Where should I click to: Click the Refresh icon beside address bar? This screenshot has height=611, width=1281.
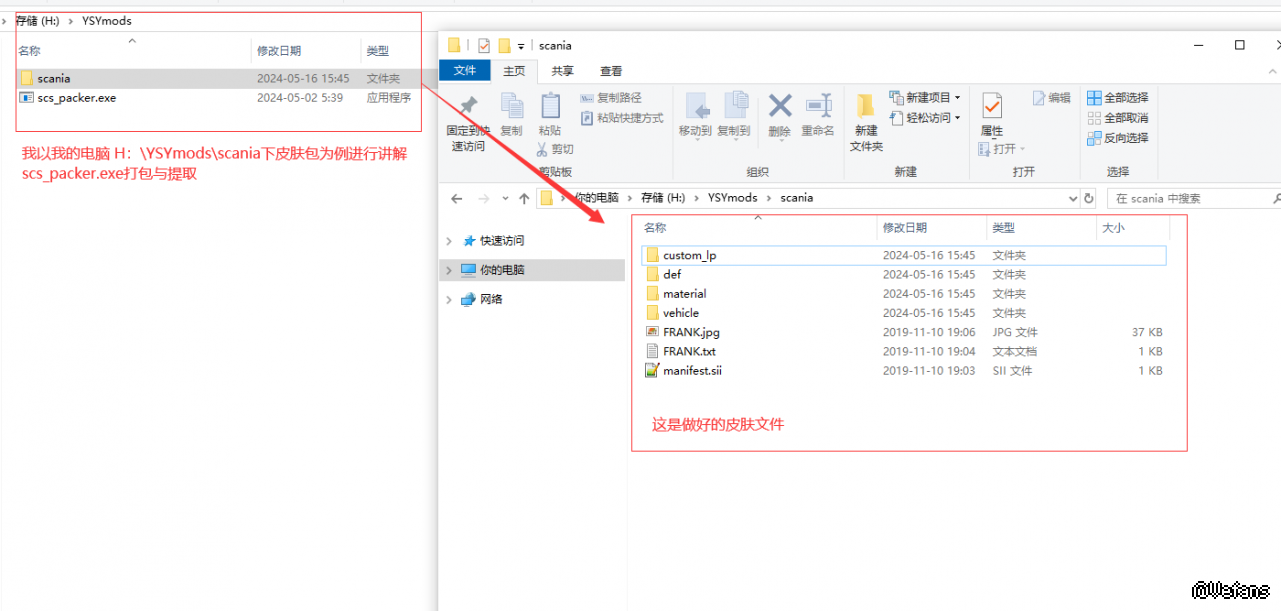pyautogui.click(x=1088, y=198)
